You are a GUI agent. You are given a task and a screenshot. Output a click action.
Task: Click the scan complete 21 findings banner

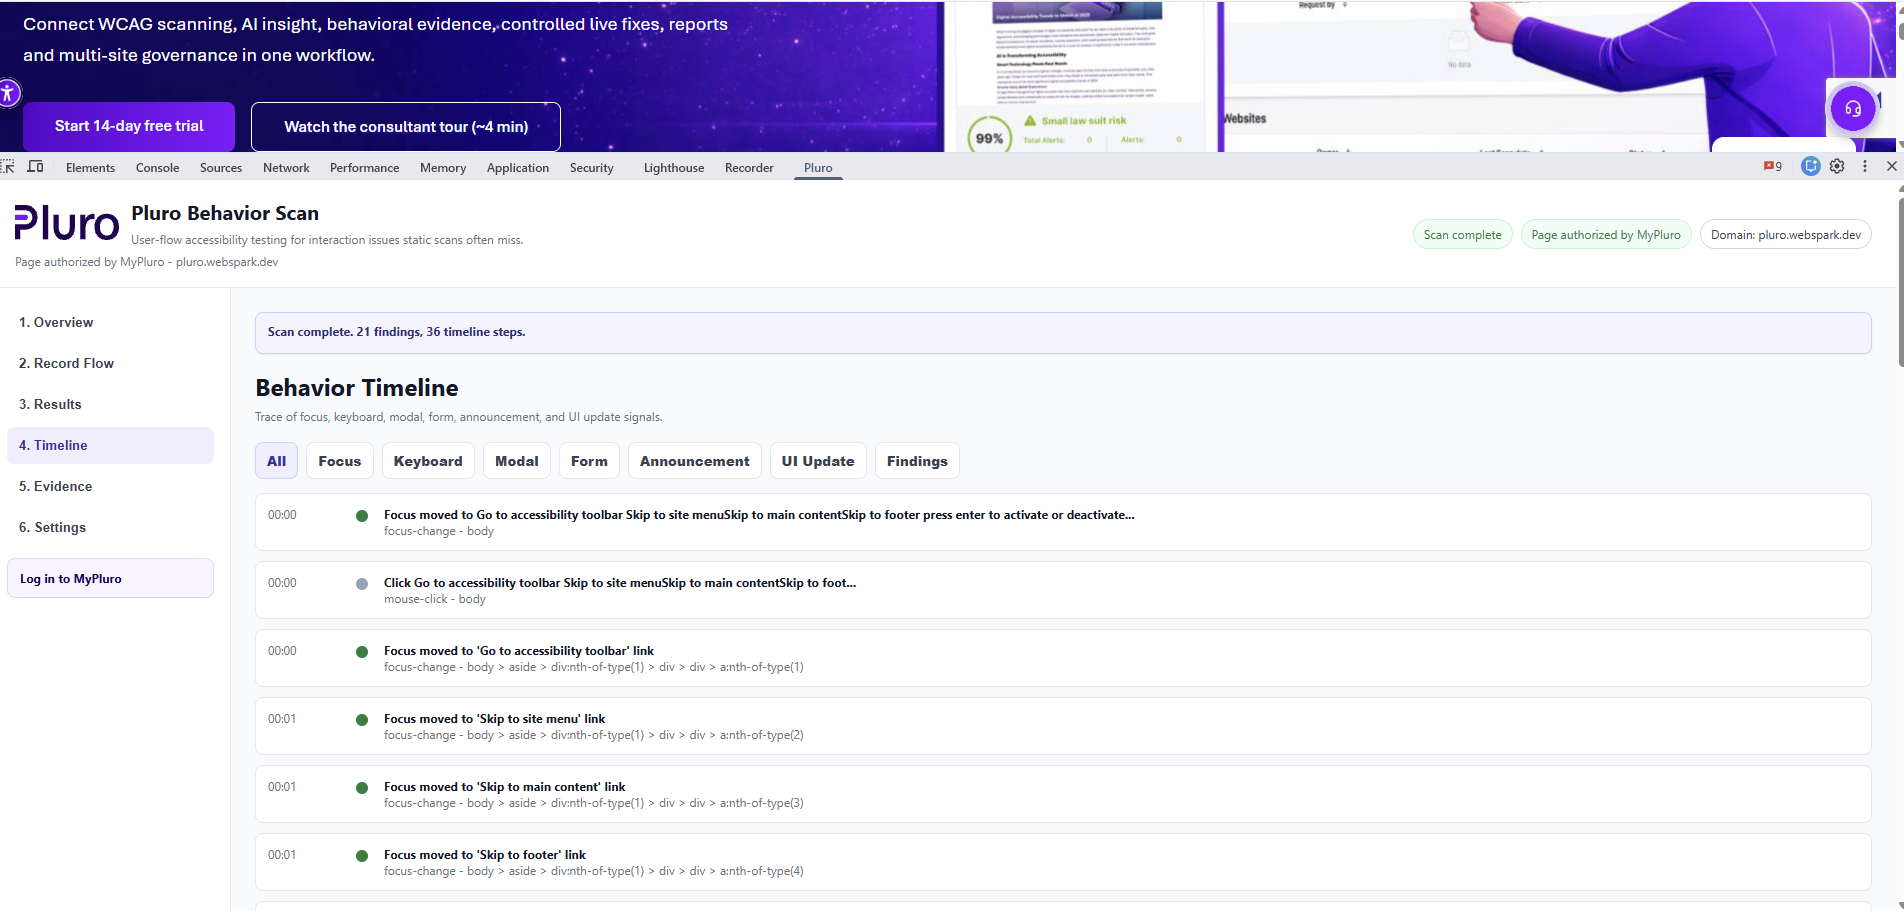[x=1063, y=332]
